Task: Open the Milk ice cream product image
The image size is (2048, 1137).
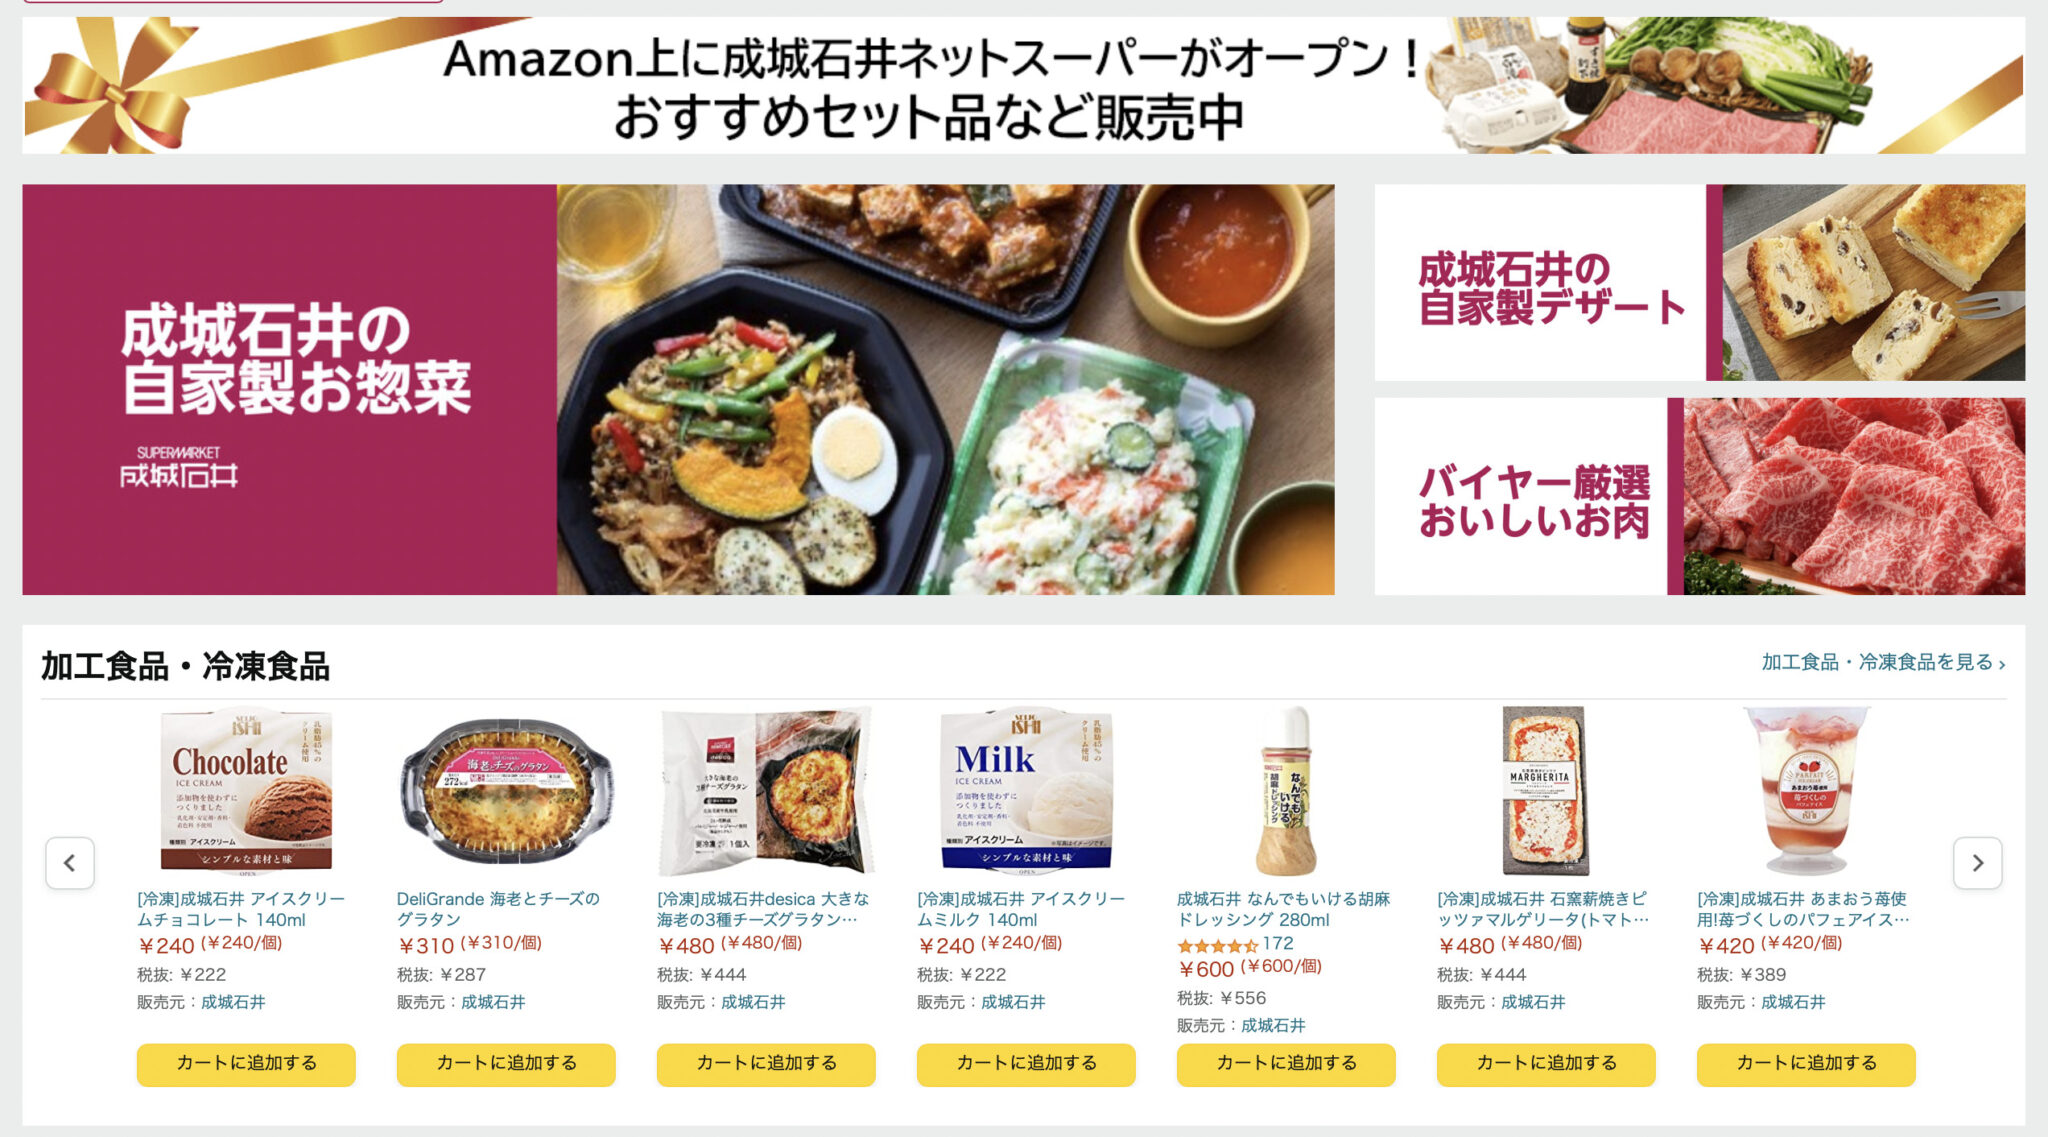Action: pos(1026,791)
